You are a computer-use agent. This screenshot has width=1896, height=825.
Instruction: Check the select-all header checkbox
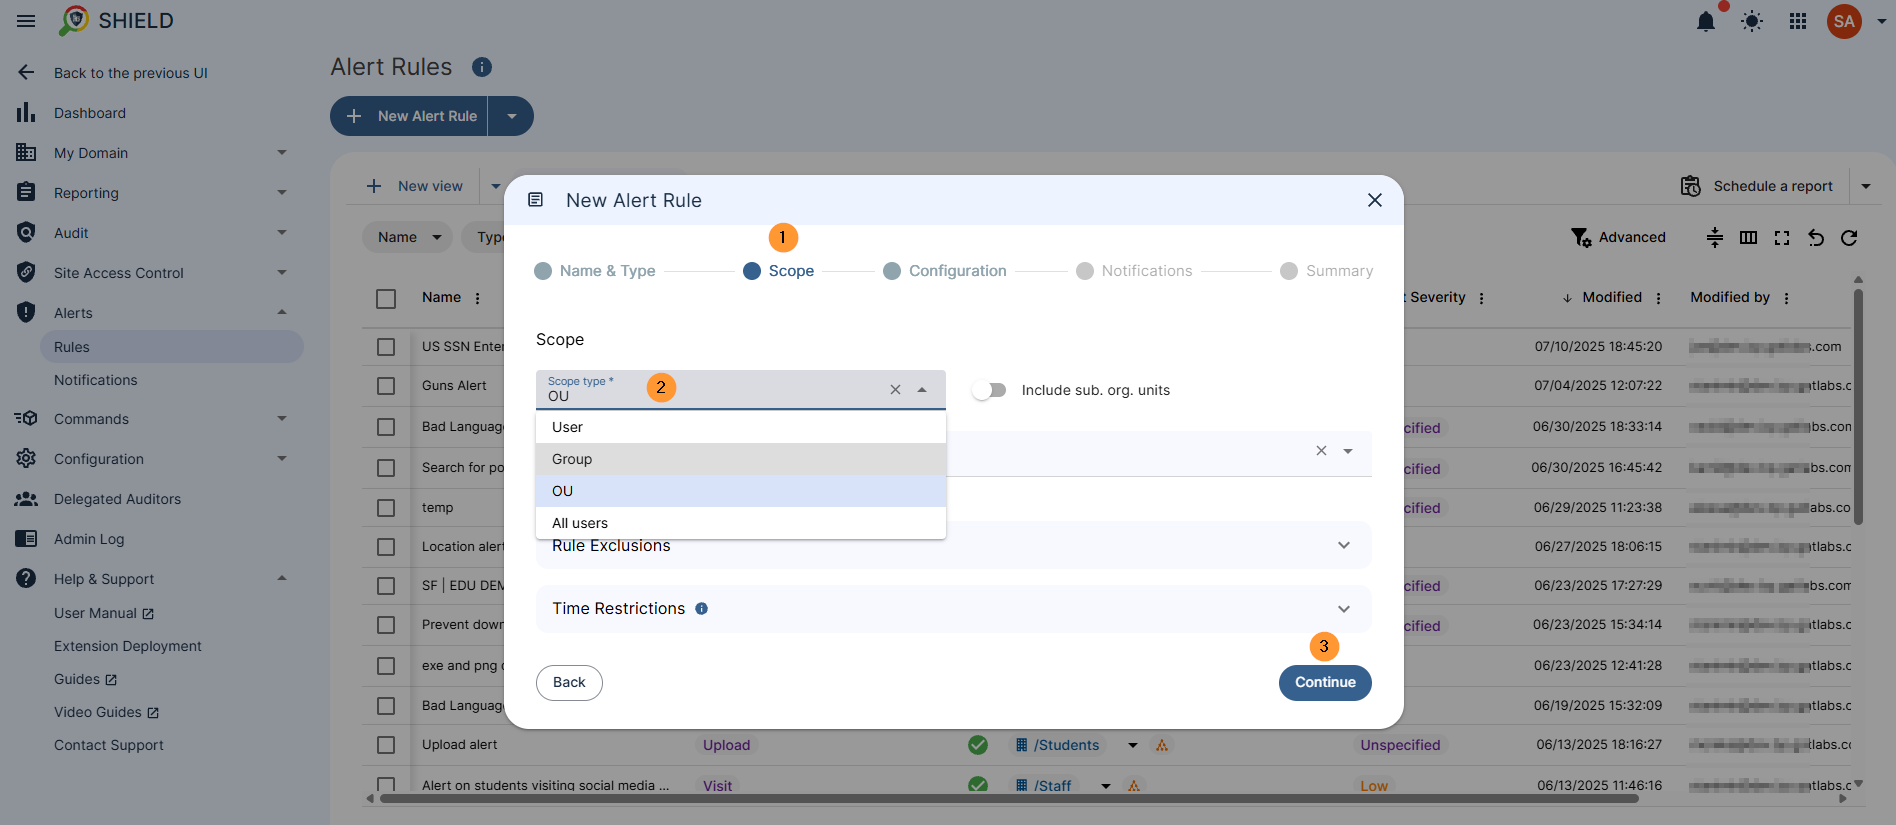386,298
